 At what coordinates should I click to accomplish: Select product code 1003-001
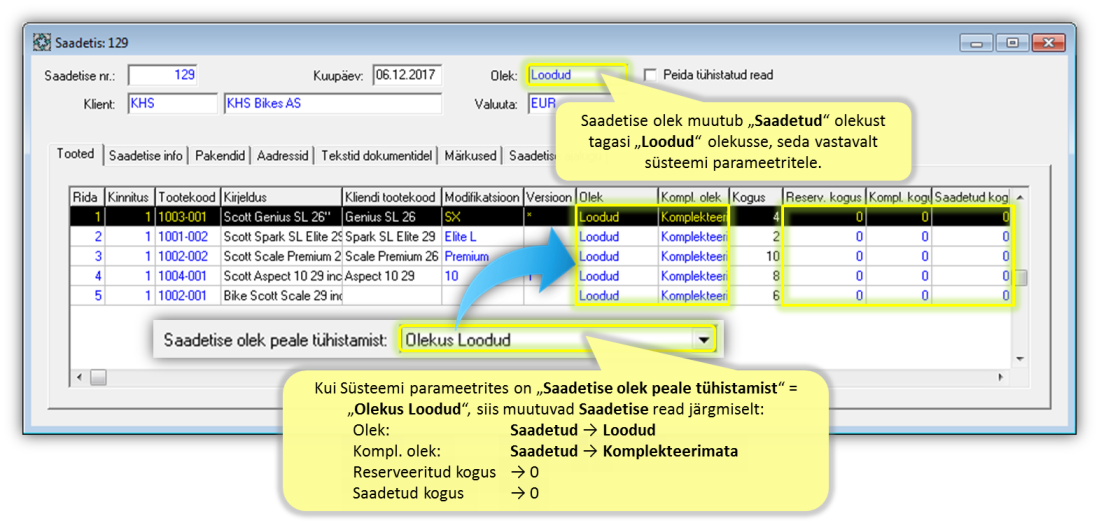pos(187,217)
